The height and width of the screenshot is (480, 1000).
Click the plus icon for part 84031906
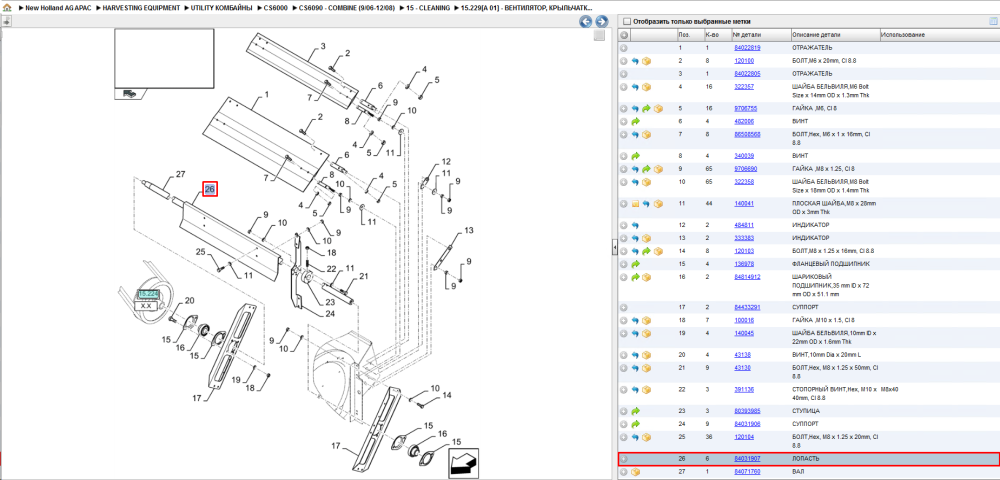coord(624,424)
